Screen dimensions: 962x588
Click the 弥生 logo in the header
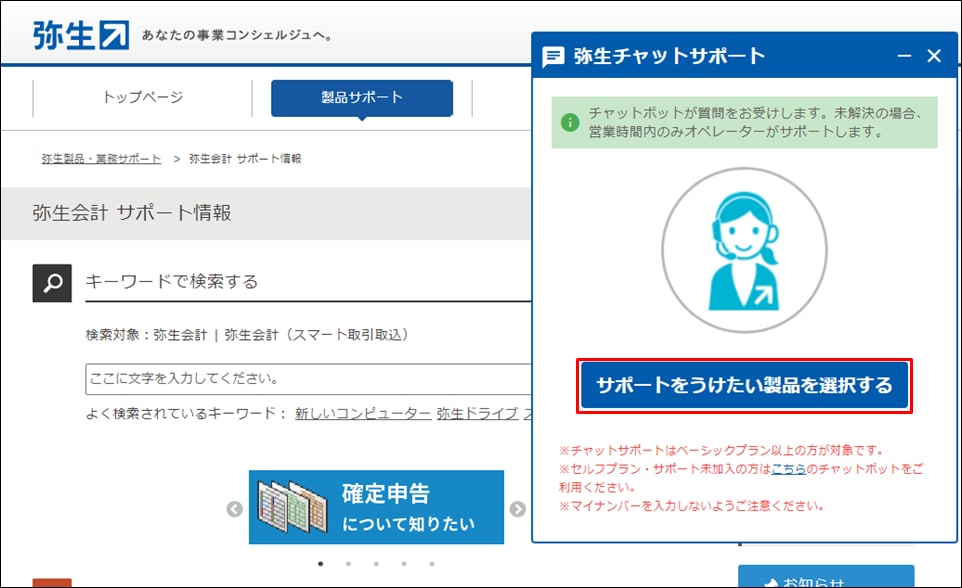[x=81, y=35]
